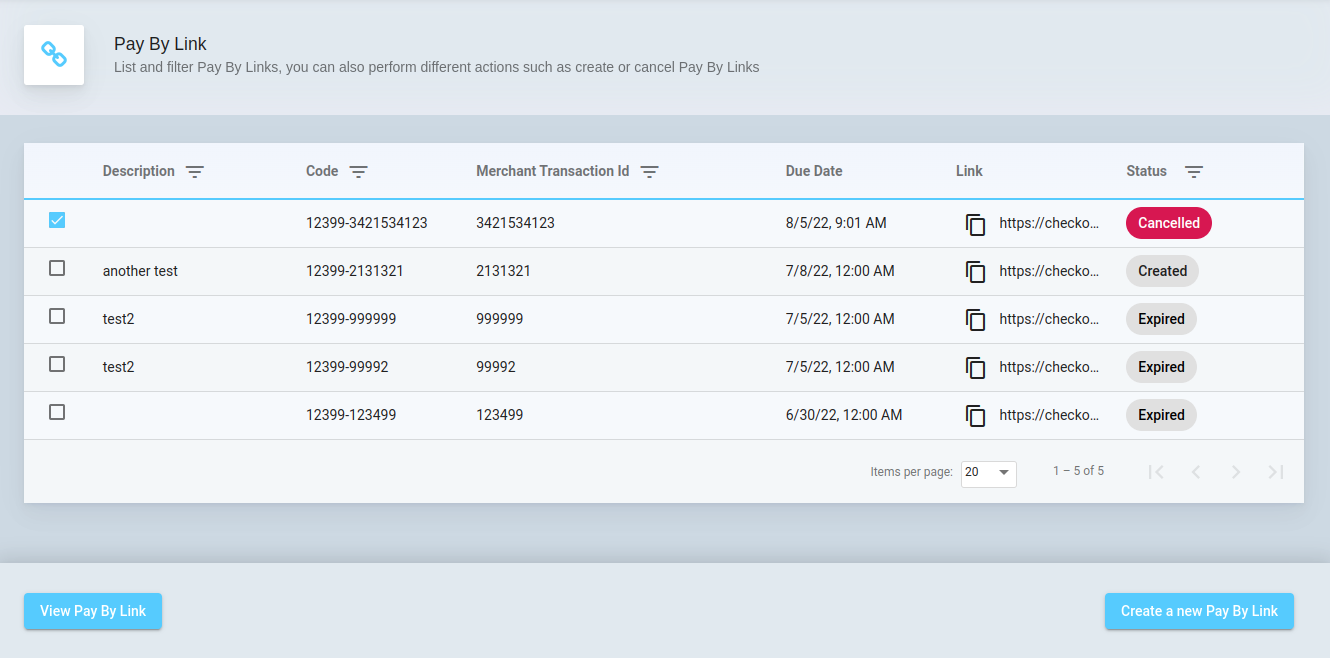Screen dimensions: 1330x658
Task: Click the Cancelled status badge
Action: 1168,223
